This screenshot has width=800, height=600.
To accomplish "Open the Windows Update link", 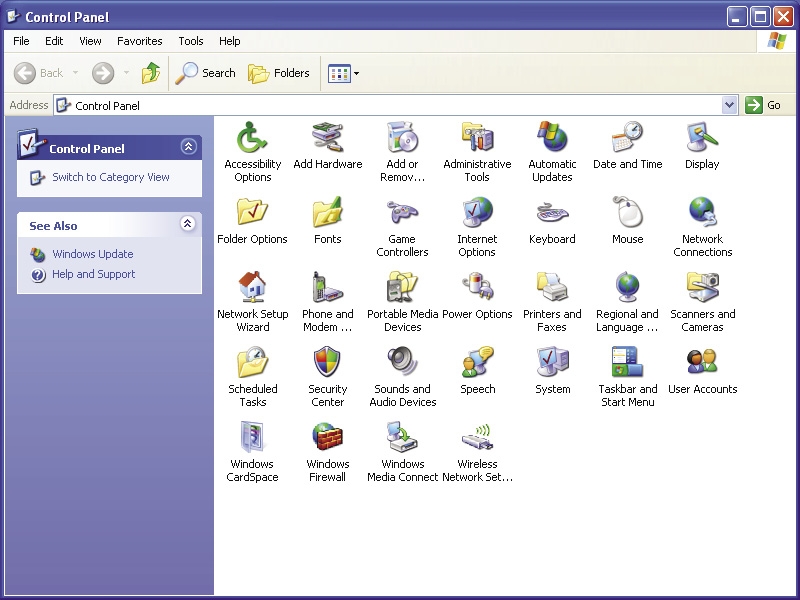I will point(92,254).
